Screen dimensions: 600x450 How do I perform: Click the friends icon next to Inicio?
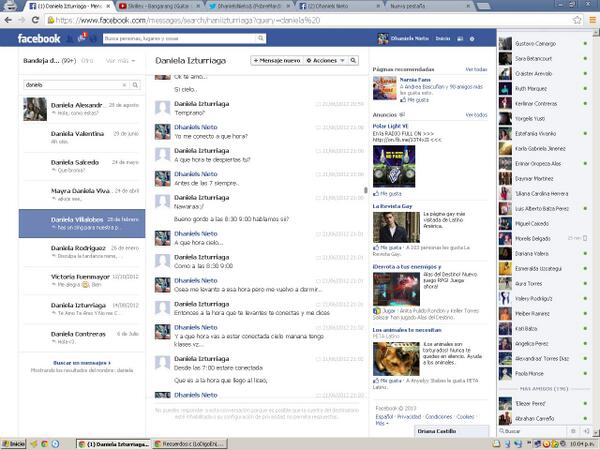(x=460, y=39)
